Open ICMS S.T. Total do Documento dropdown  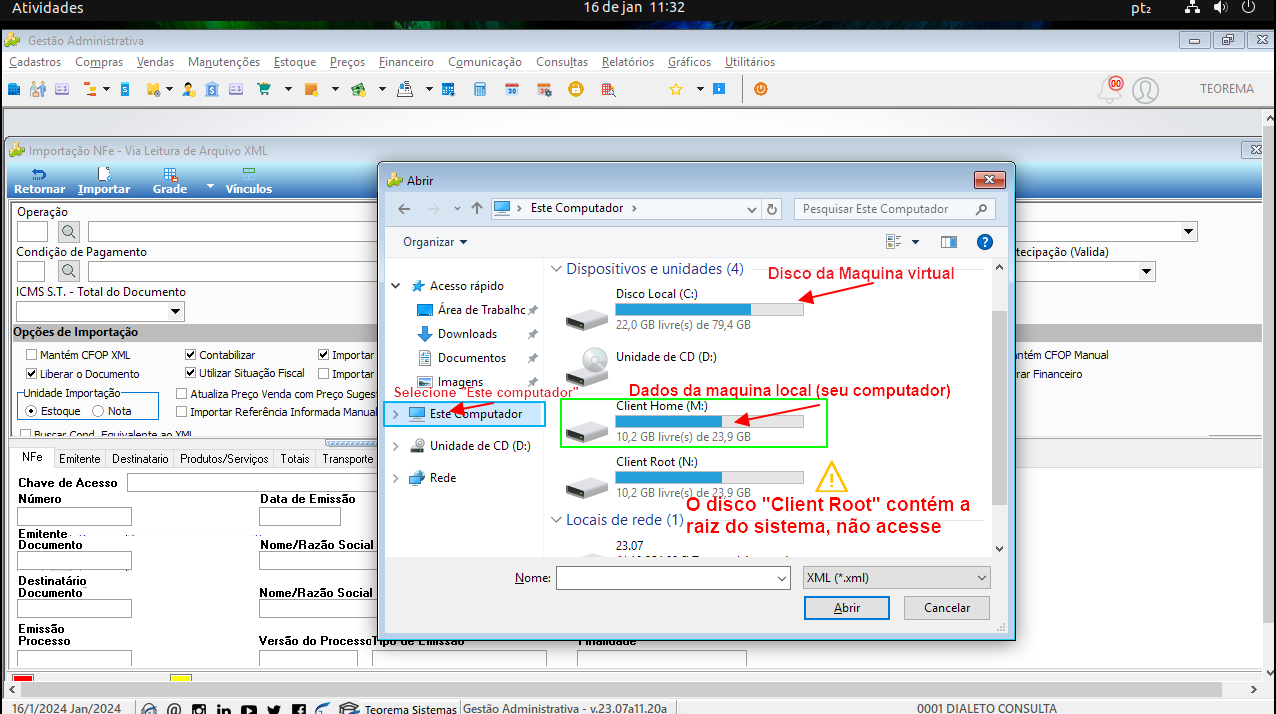tap(176, 312)
